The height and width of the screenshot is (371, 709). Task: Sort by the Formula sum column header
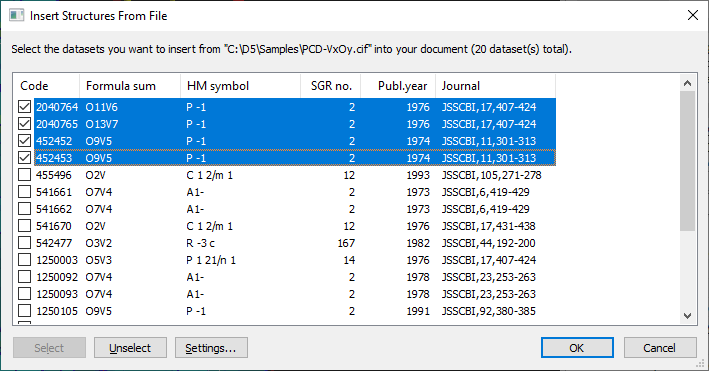[x=130, y=86]
